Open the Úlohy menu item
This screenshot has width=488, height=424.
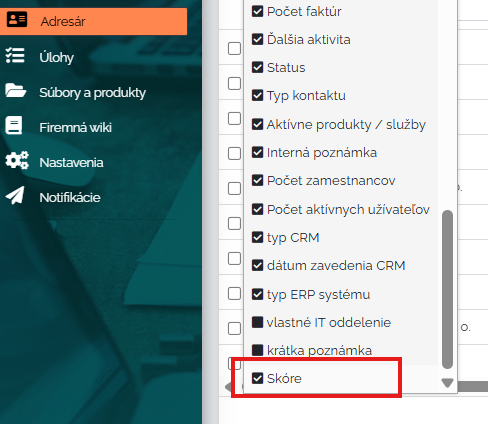pos(56,57)
